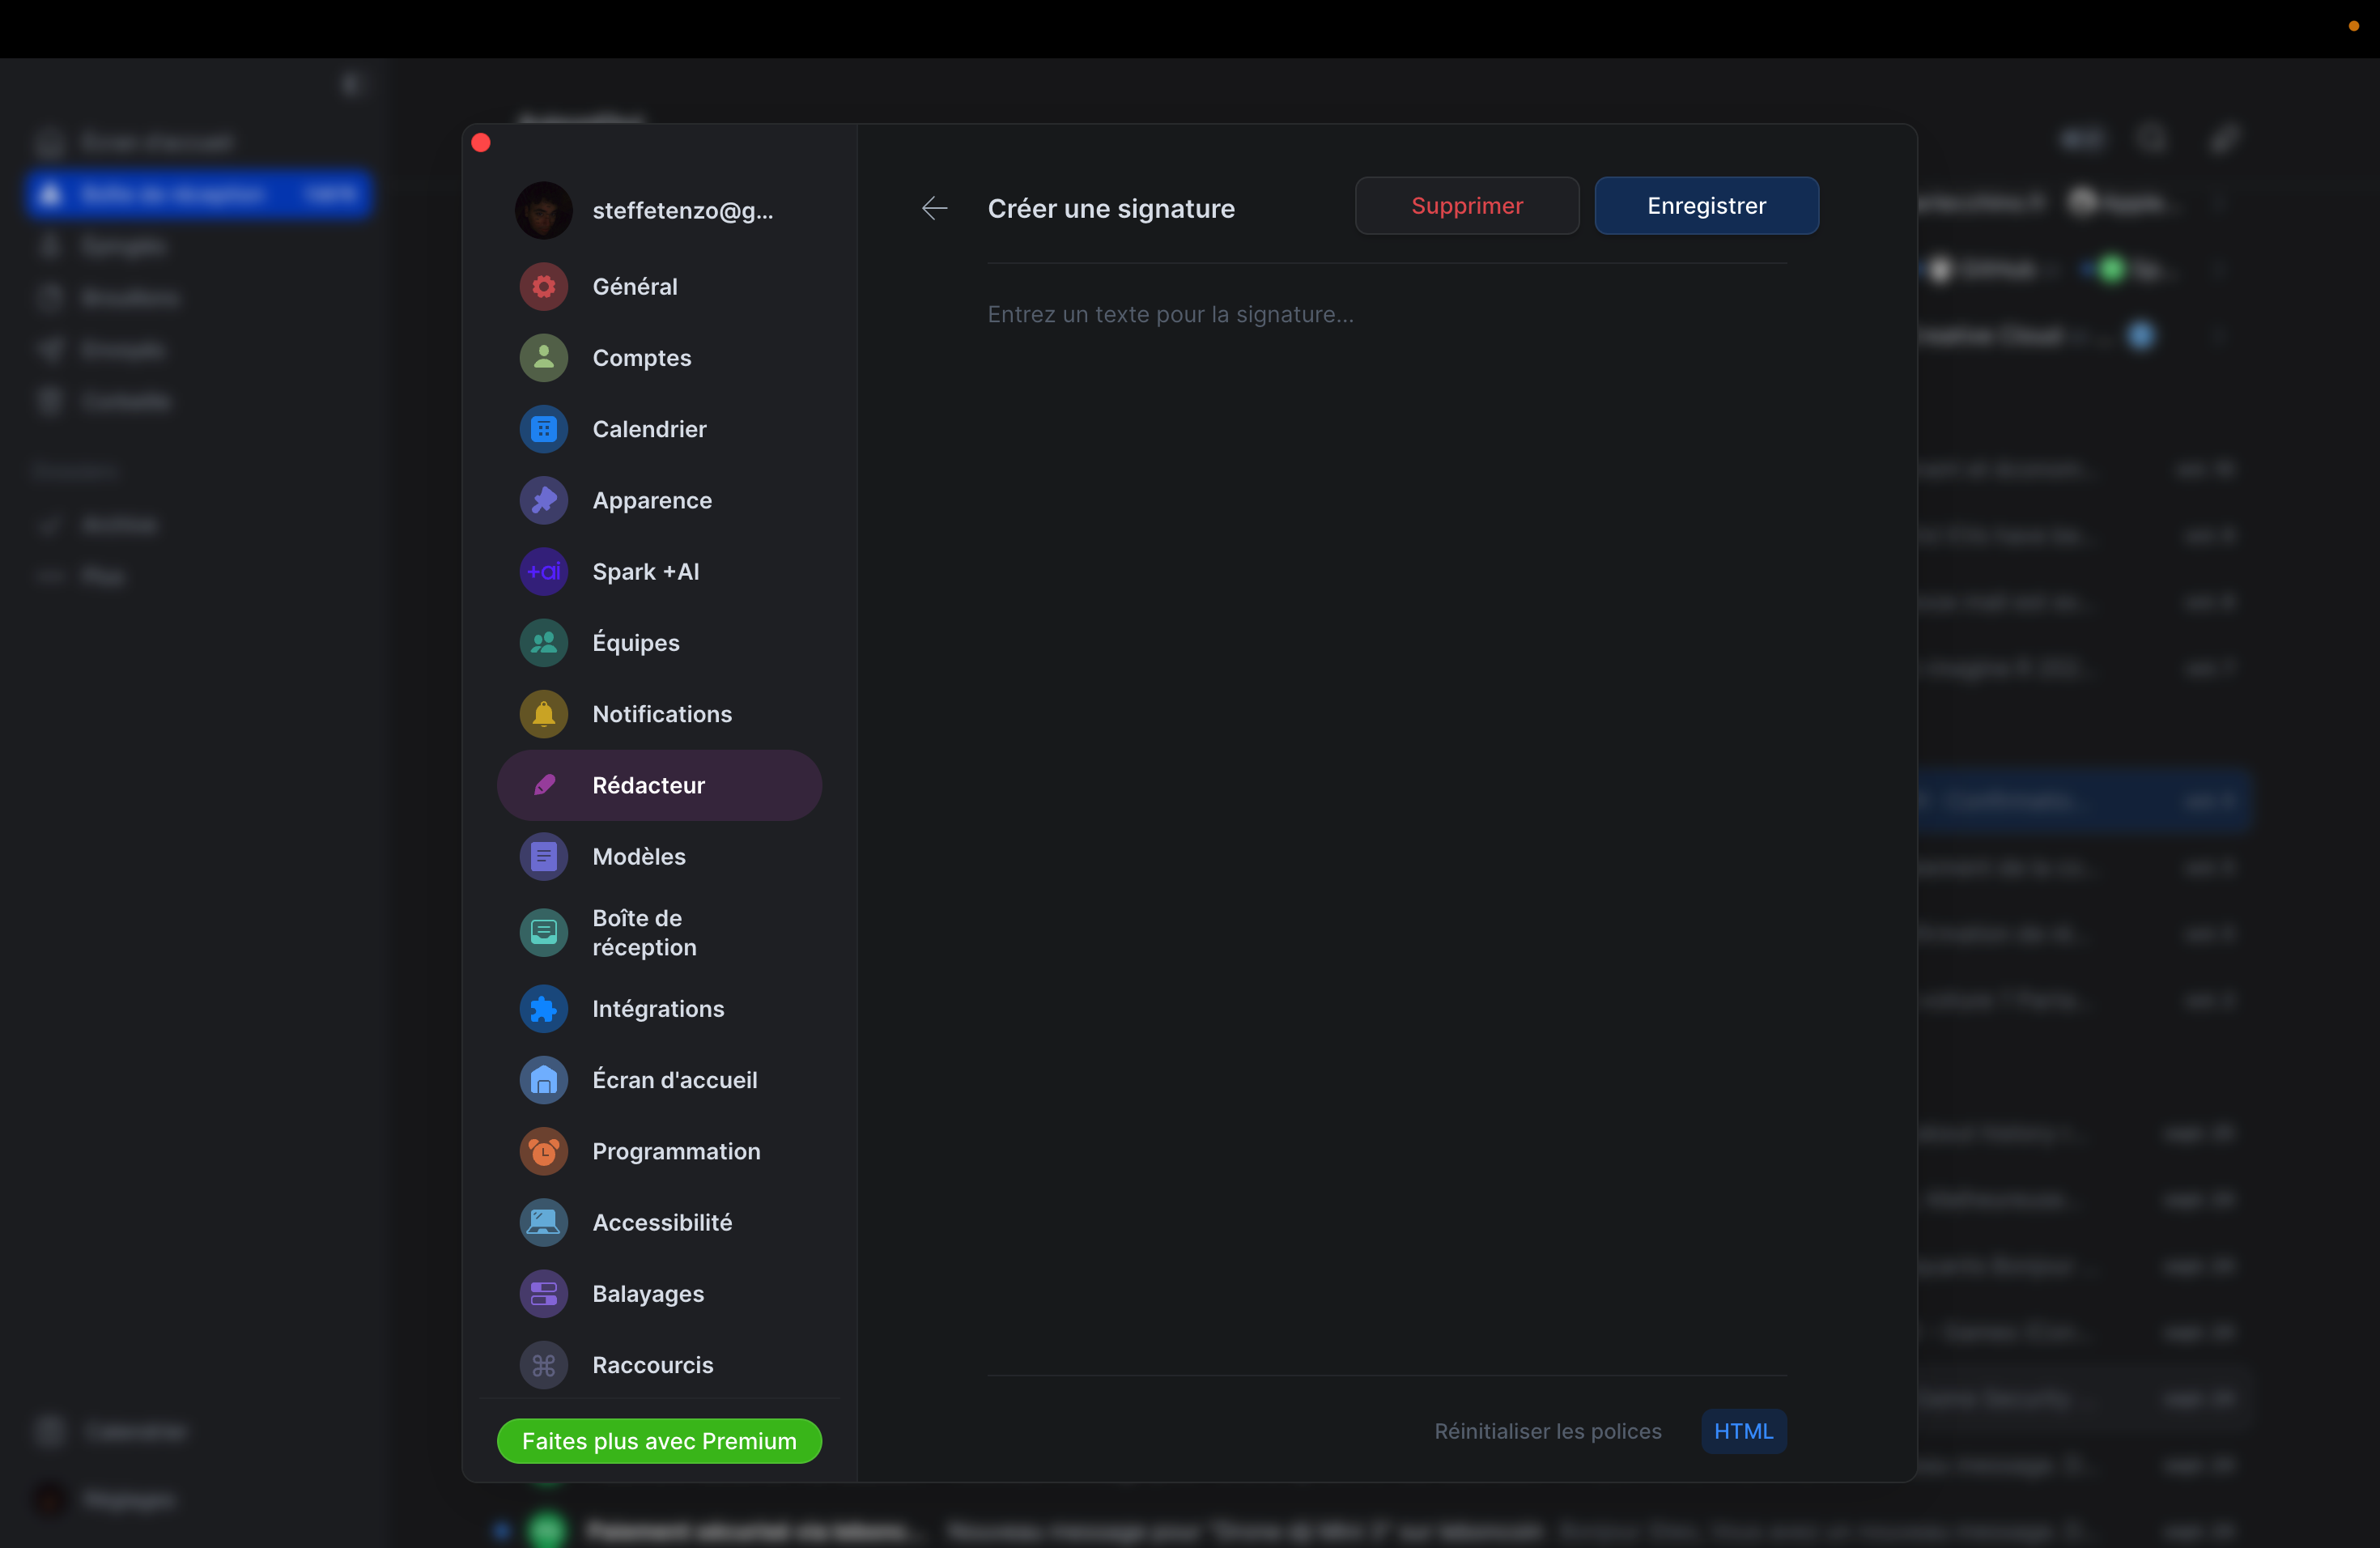The image size is (2380, 1548).
Task: Select the Équipes group icon
Action: [543, 643]
